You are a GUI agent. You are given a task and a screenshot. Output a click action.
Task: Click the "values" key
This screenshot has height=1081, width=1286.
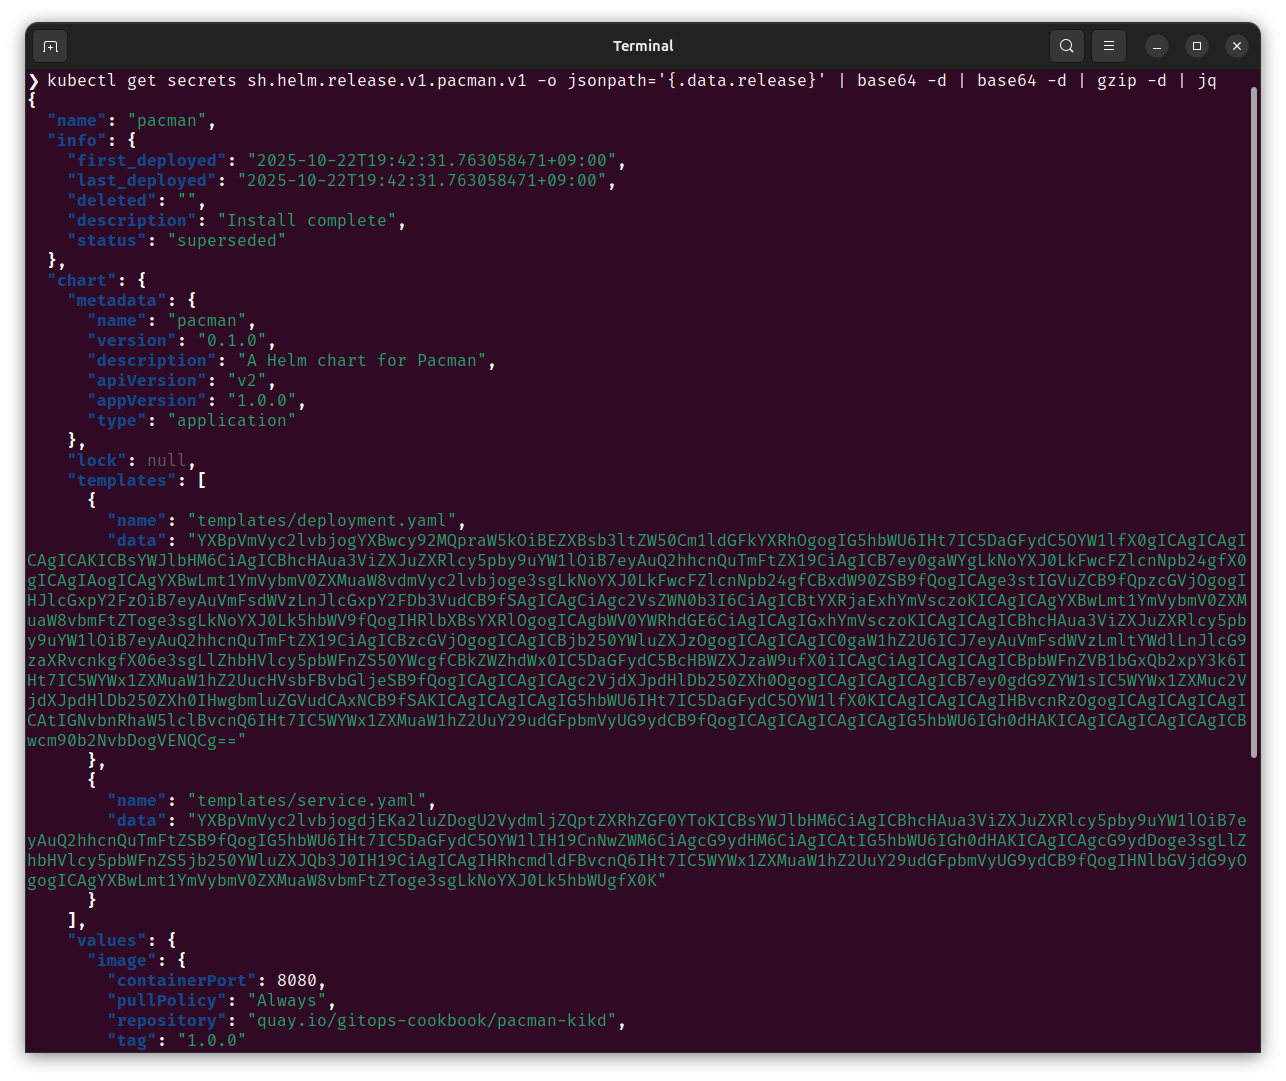107,940
